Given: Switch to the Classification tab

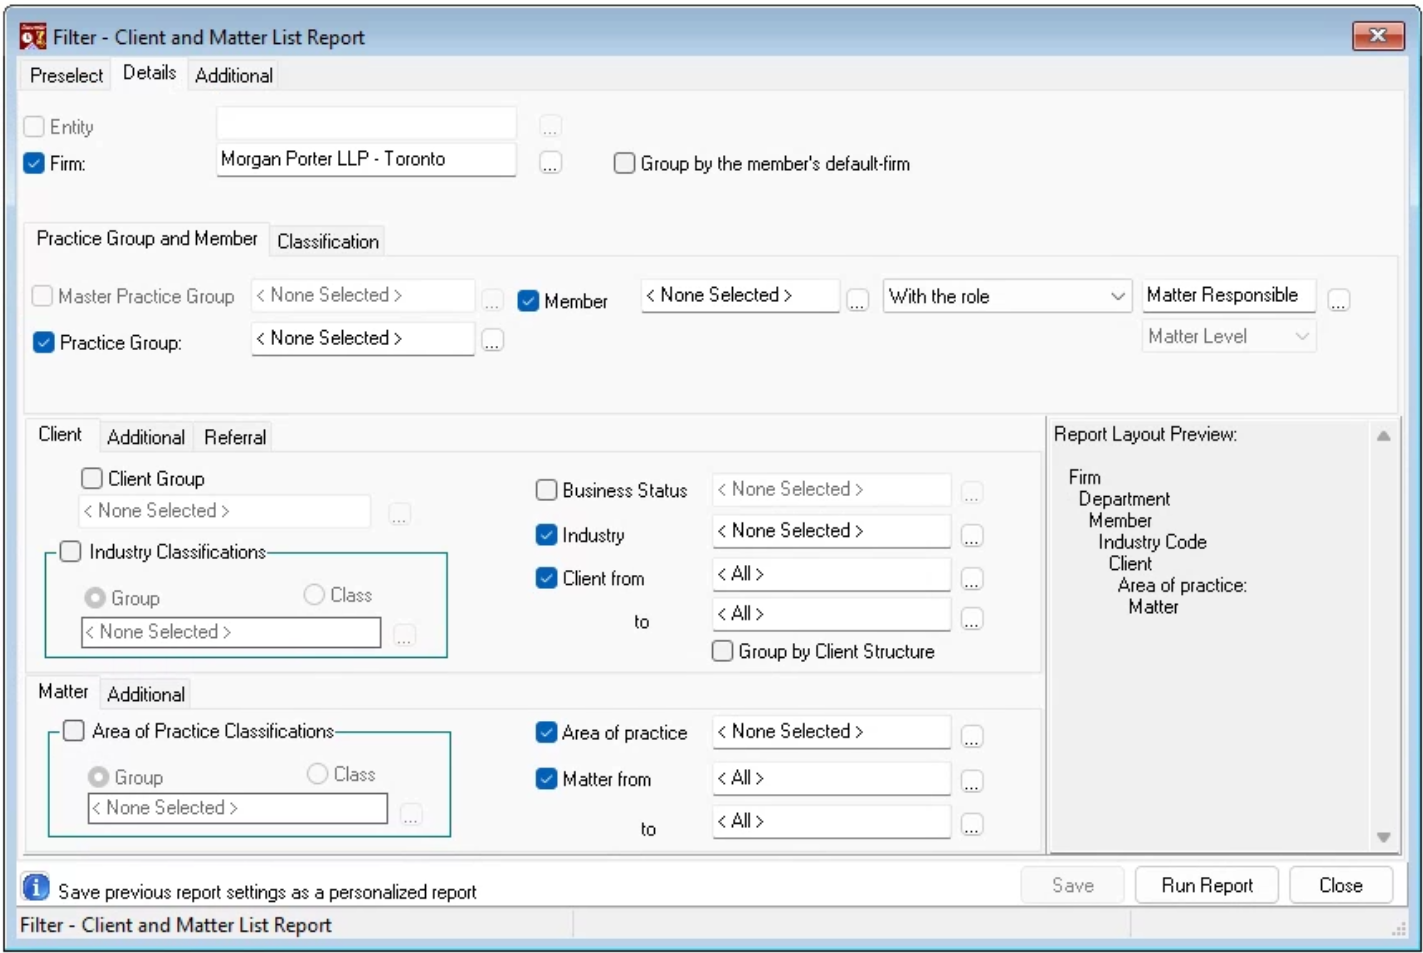Looking at the screenshot, I should pos(328,241).
